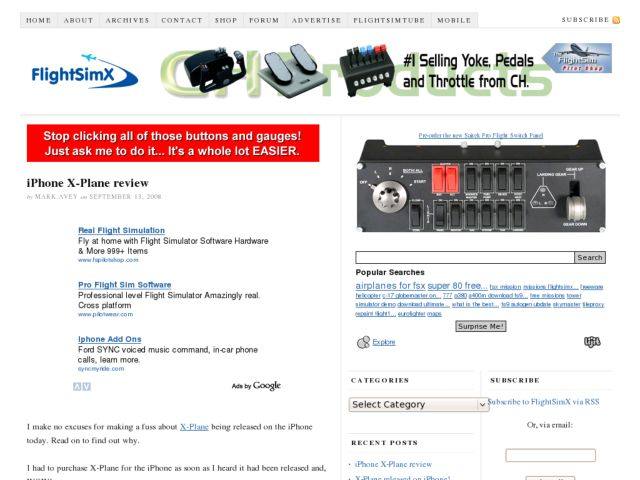Image resolution: width=640 pixels, height=480 pixels.
Task: Click the email subscription input field
Action: (x=550, y=455)
